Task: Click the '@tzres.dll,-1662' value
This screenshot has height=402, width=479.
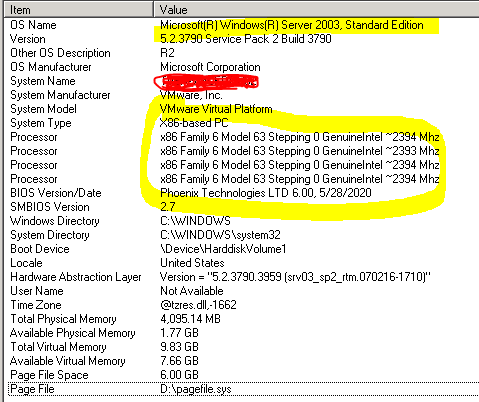Action: pos(198,305)
